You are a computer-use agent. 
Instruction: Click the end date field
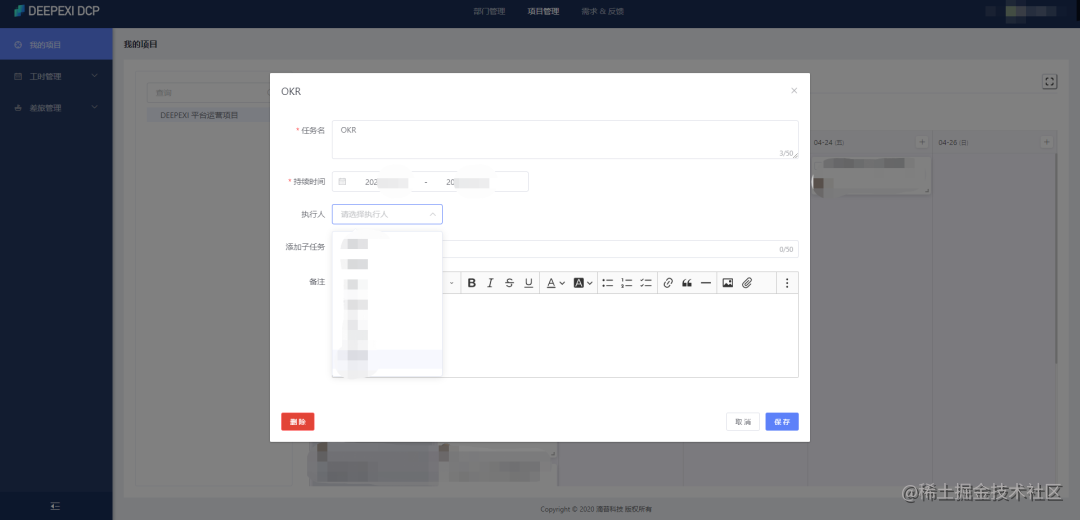coord(468,182)
